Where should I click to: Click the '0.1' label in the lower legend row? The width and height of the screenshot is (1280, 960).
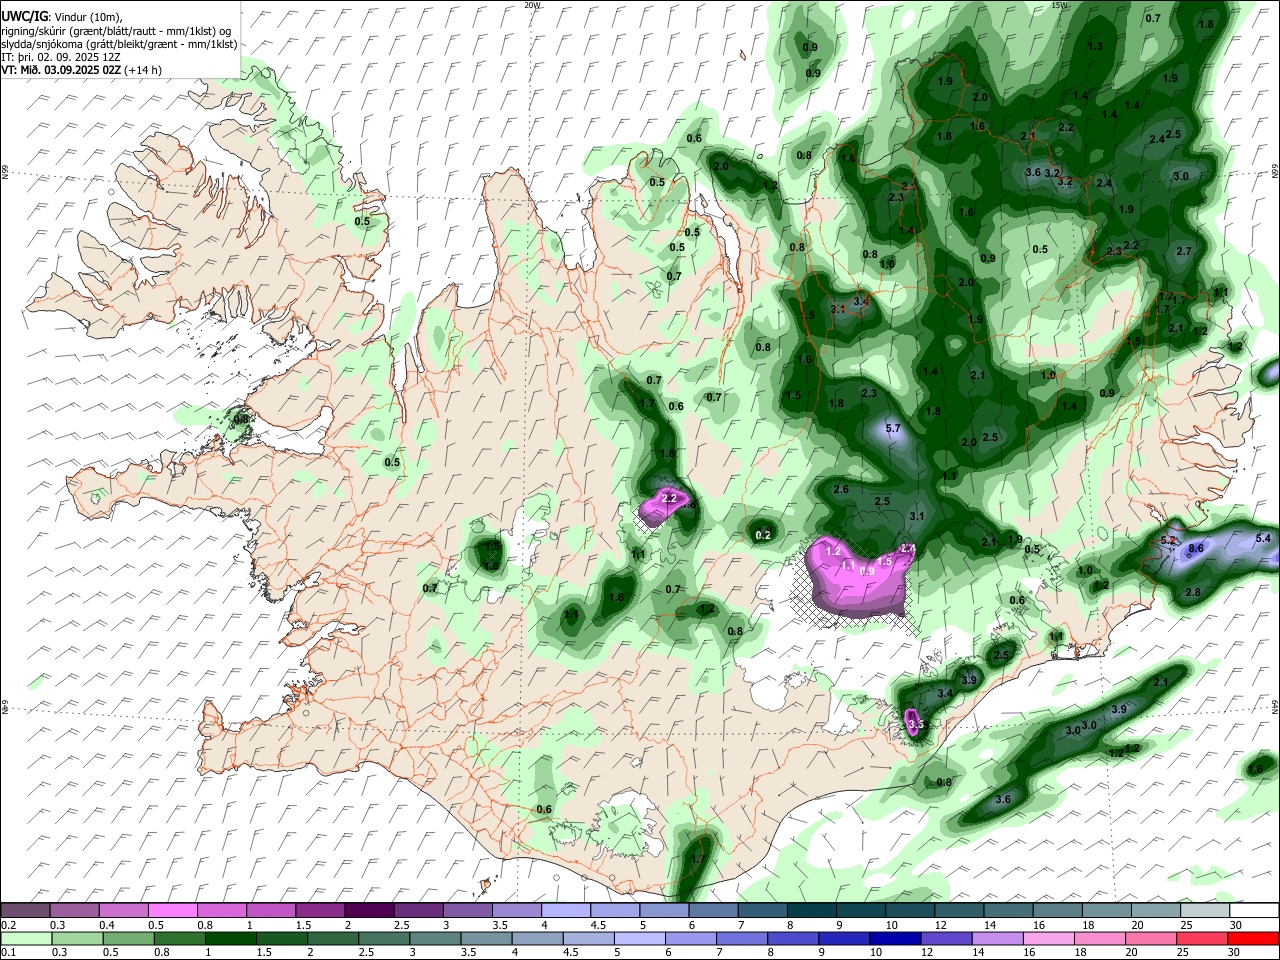8,952
